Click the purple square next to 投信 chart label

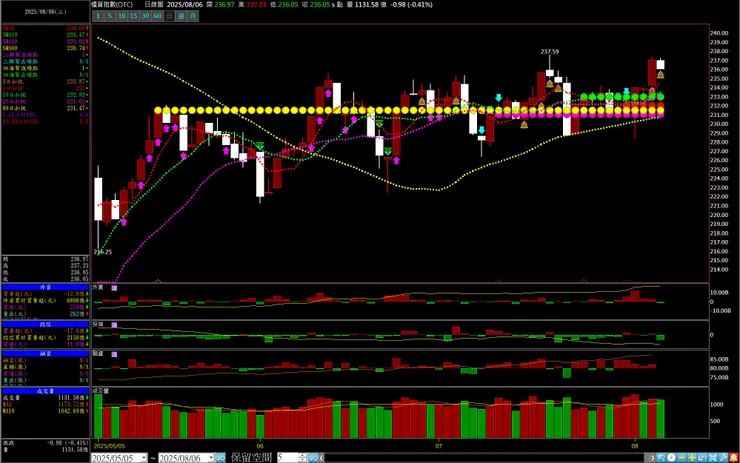click(114, 325)
